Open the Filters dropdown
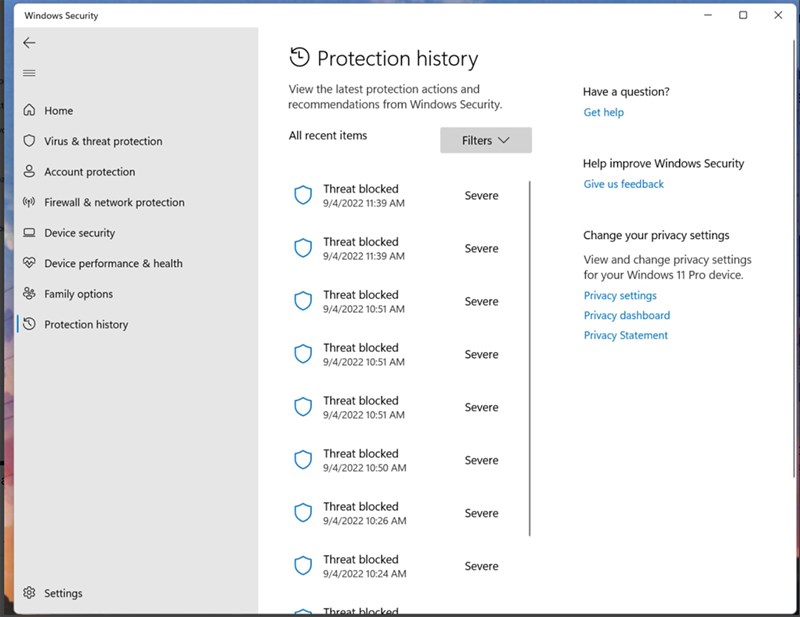800x617 pixels. [x=485, y=140]
